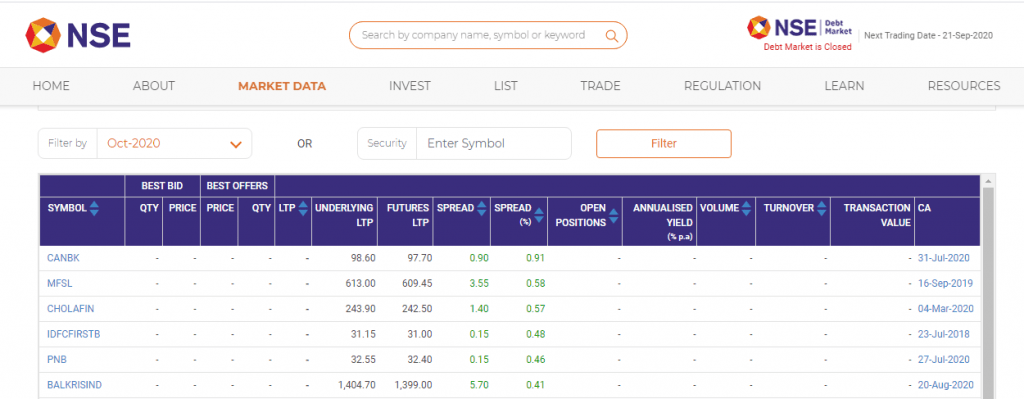Sort by TURNOVER column arrows
Screen dimensions: 1024x399
coord(822,208)
